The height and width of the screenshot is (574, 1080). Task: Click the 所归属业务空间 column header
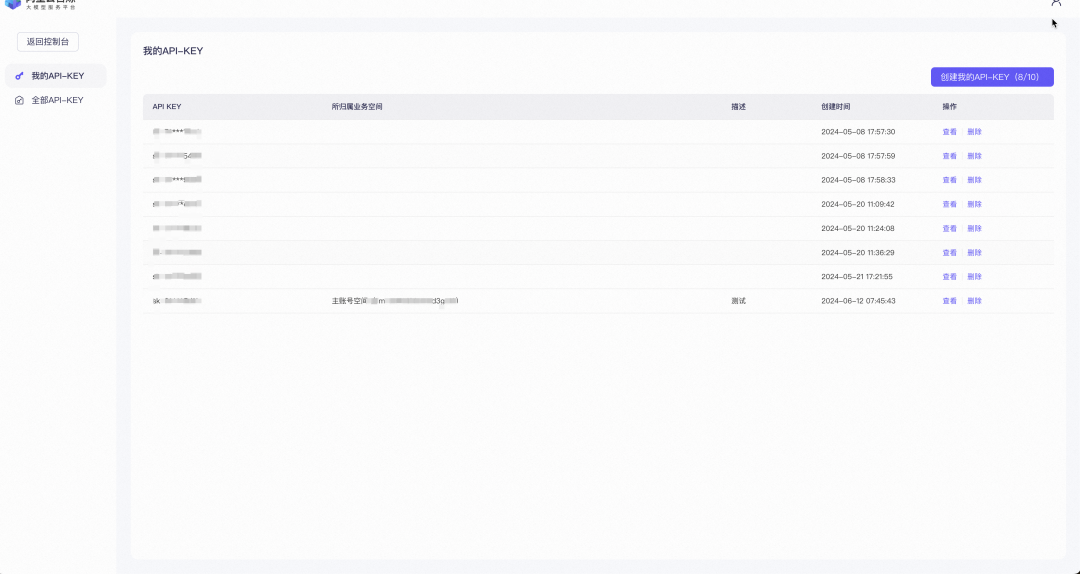pyautogui.click(x=357, y=107)
